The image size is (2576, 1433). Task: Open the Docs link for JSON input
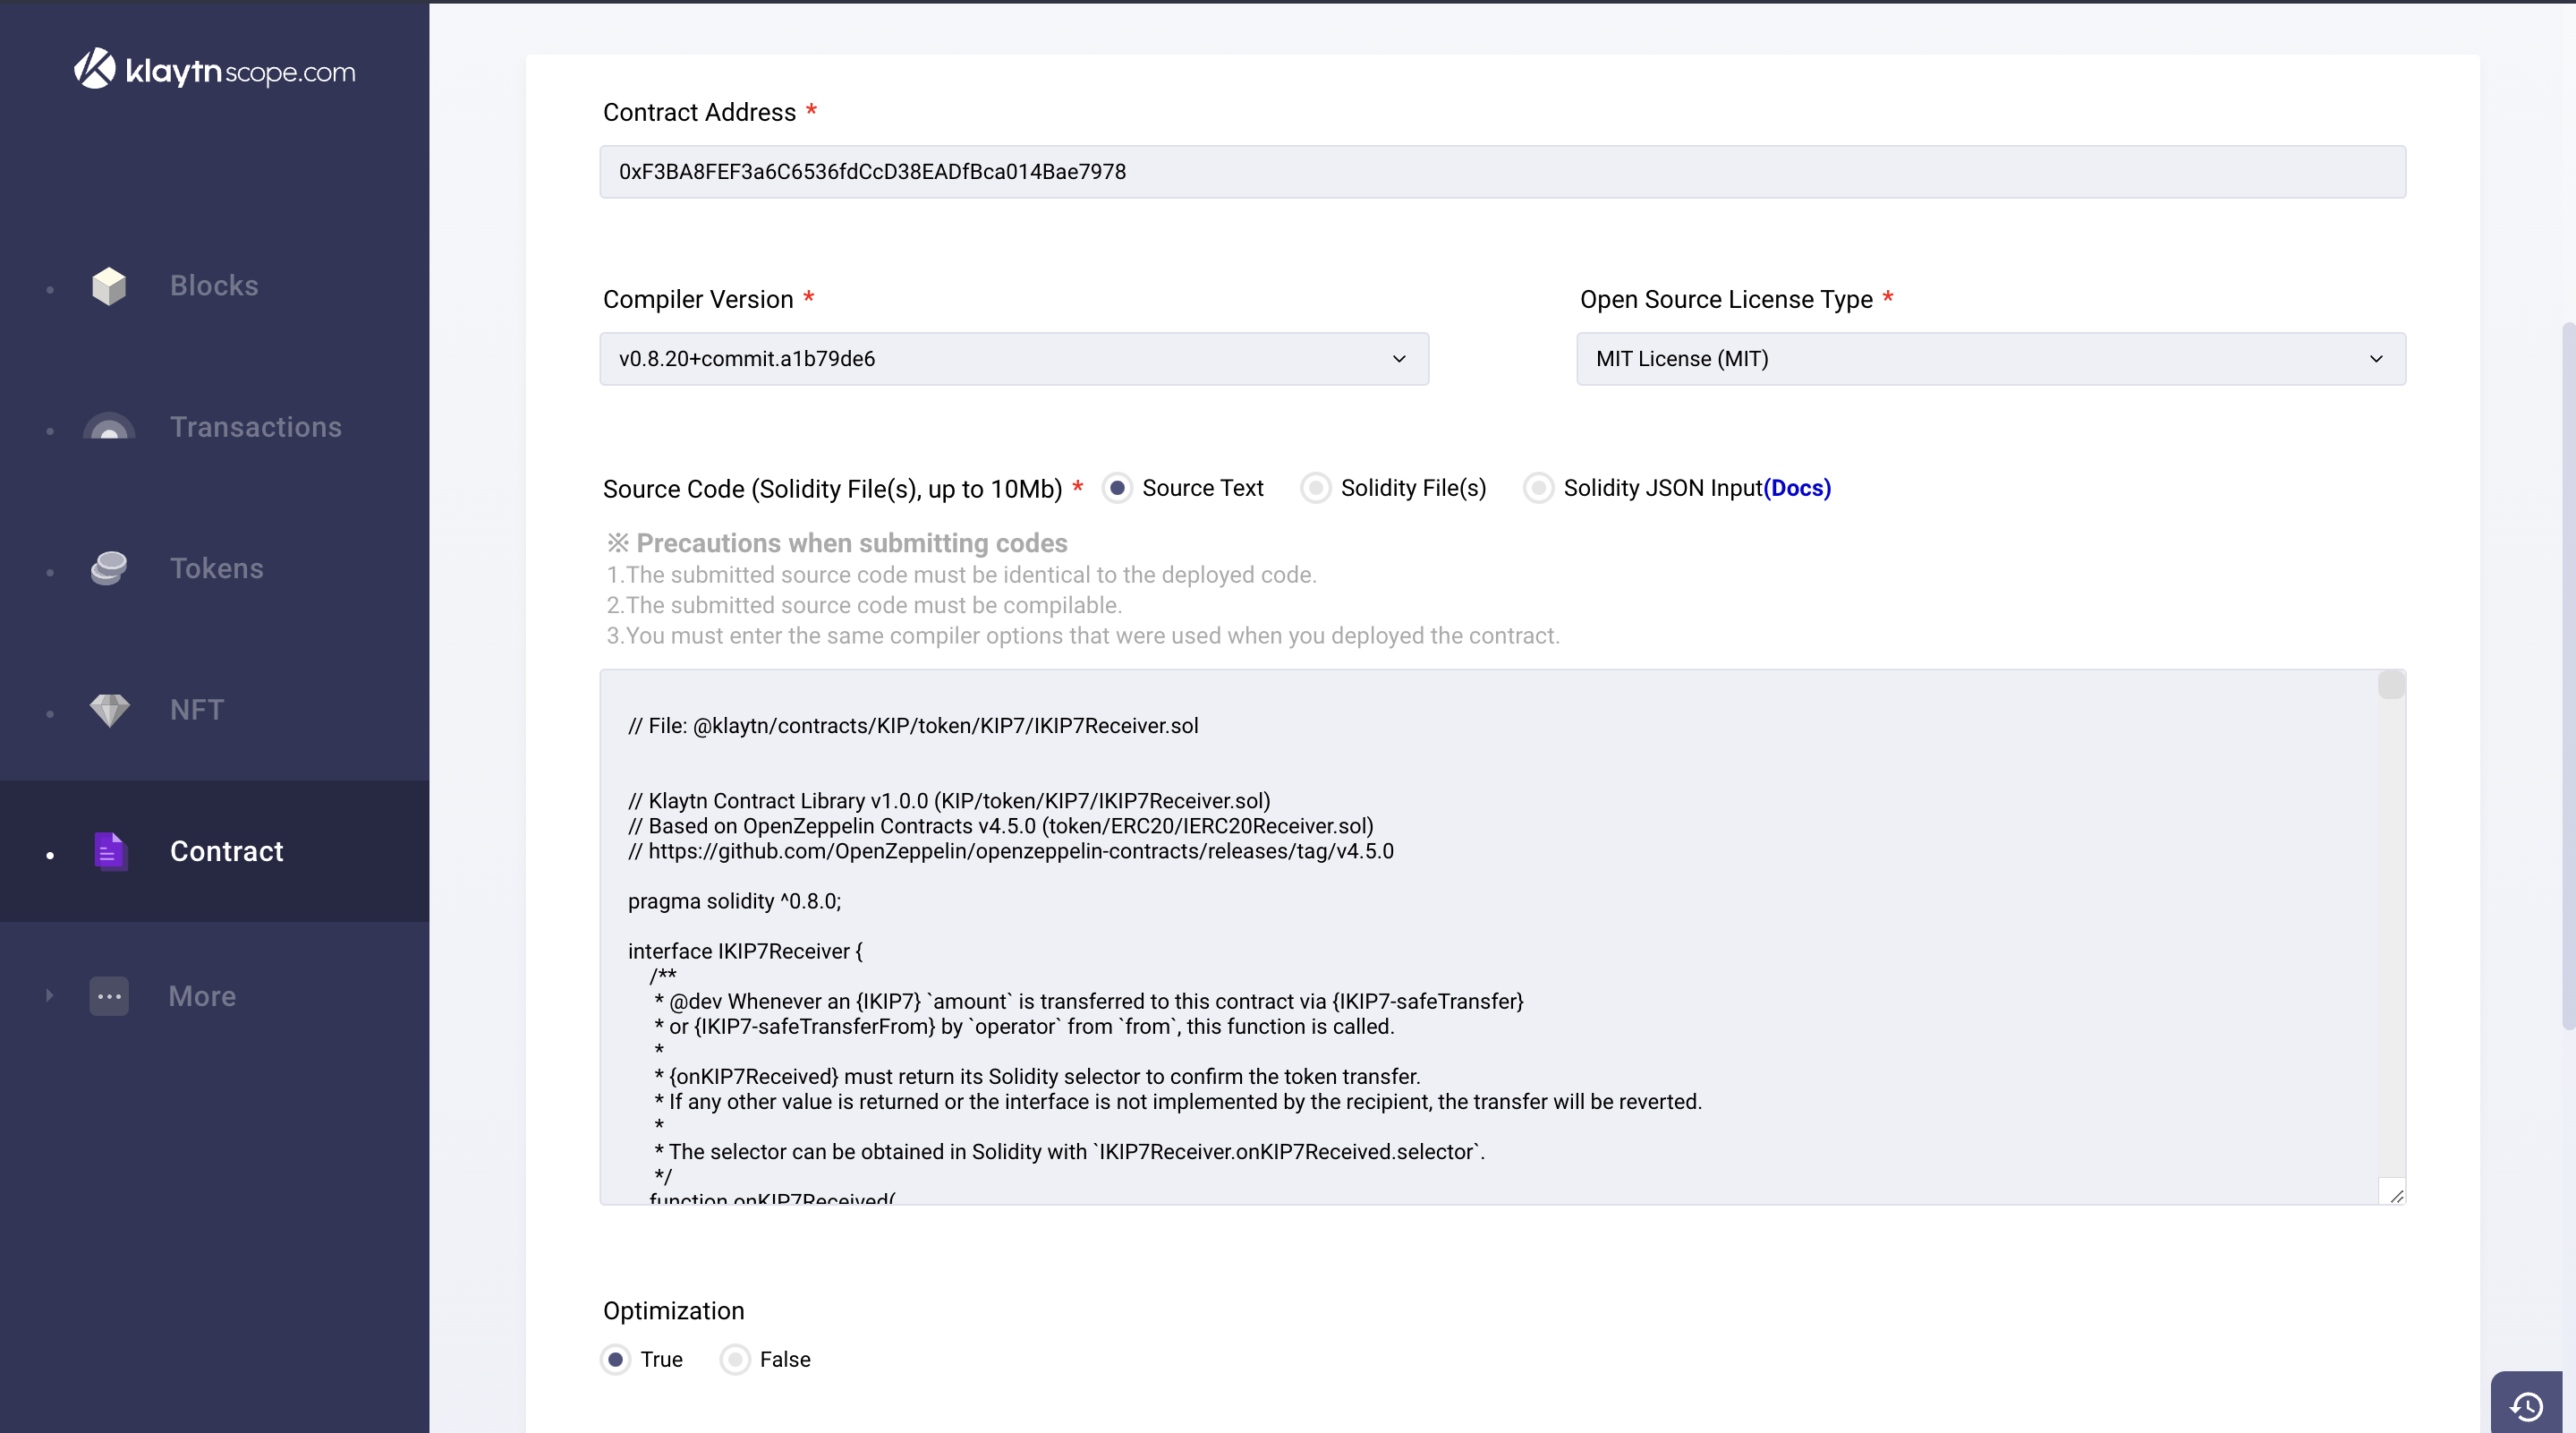(1797, 488)
